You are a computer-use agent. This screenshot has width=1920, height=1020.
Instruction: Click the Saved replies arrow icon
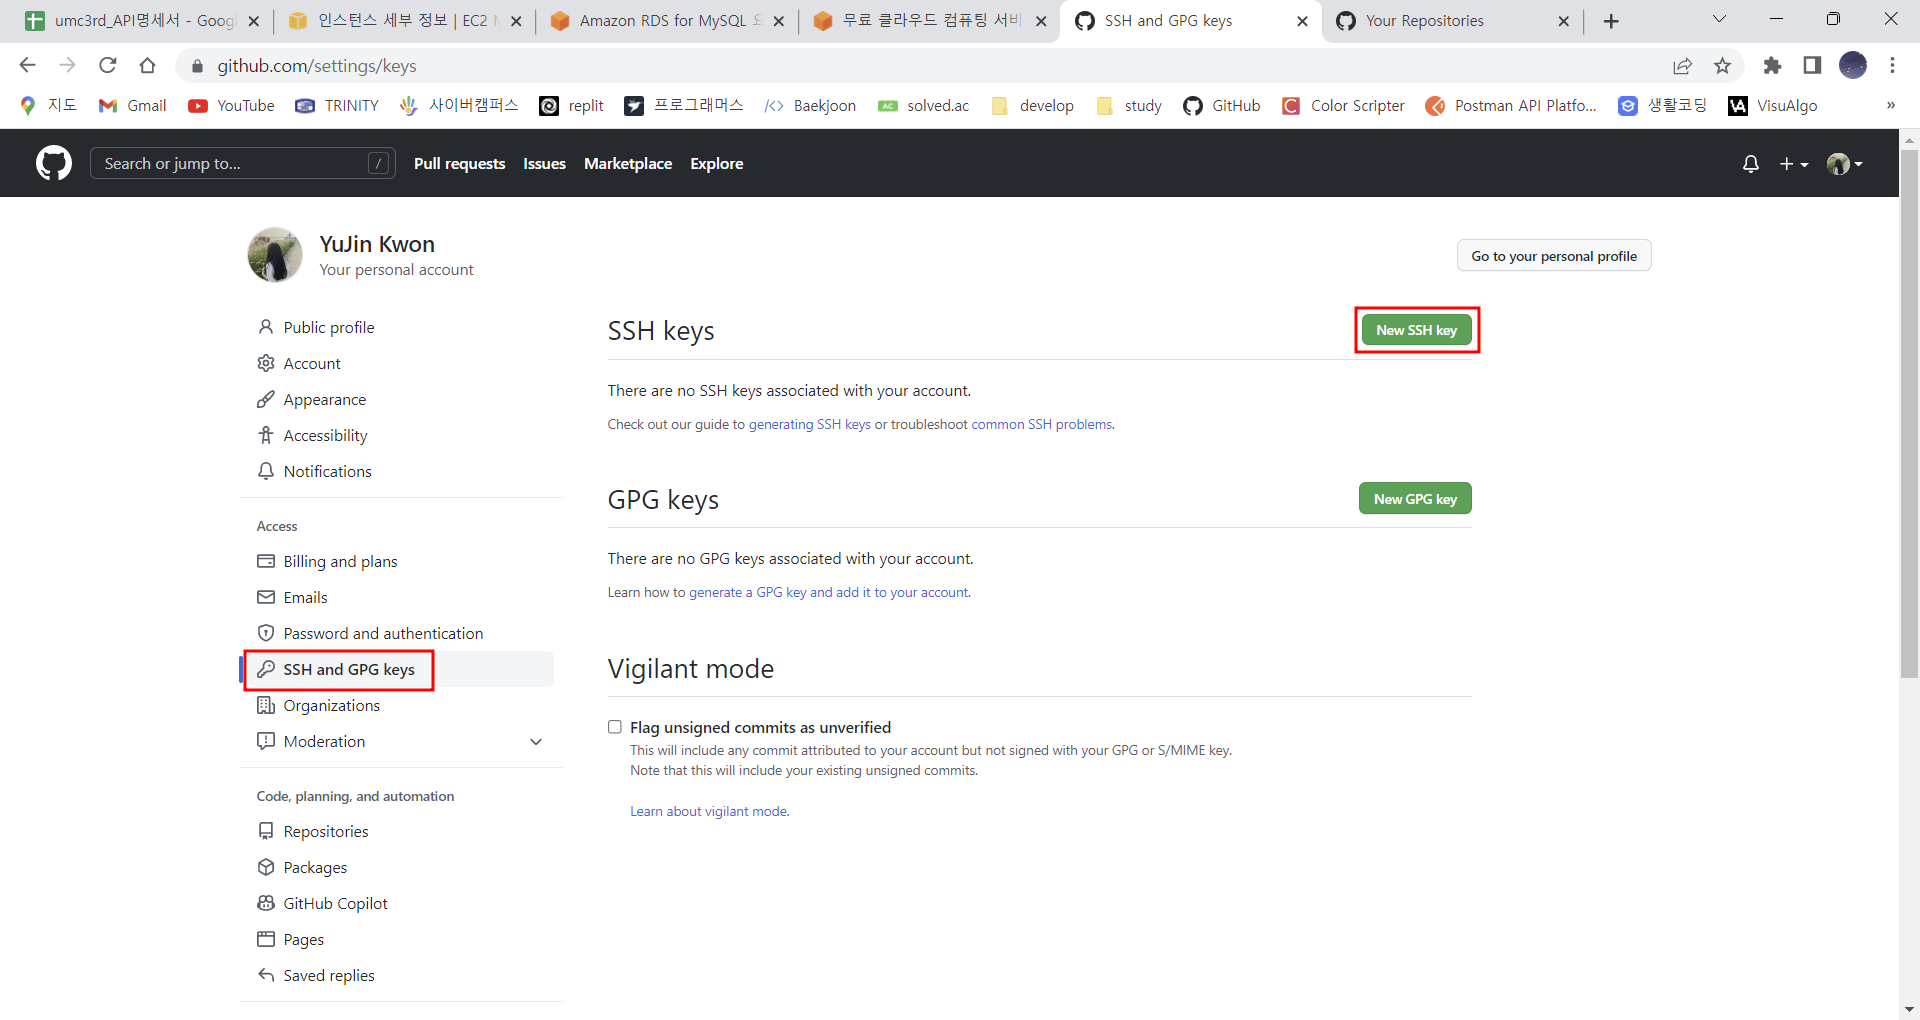tap(266, 975)
